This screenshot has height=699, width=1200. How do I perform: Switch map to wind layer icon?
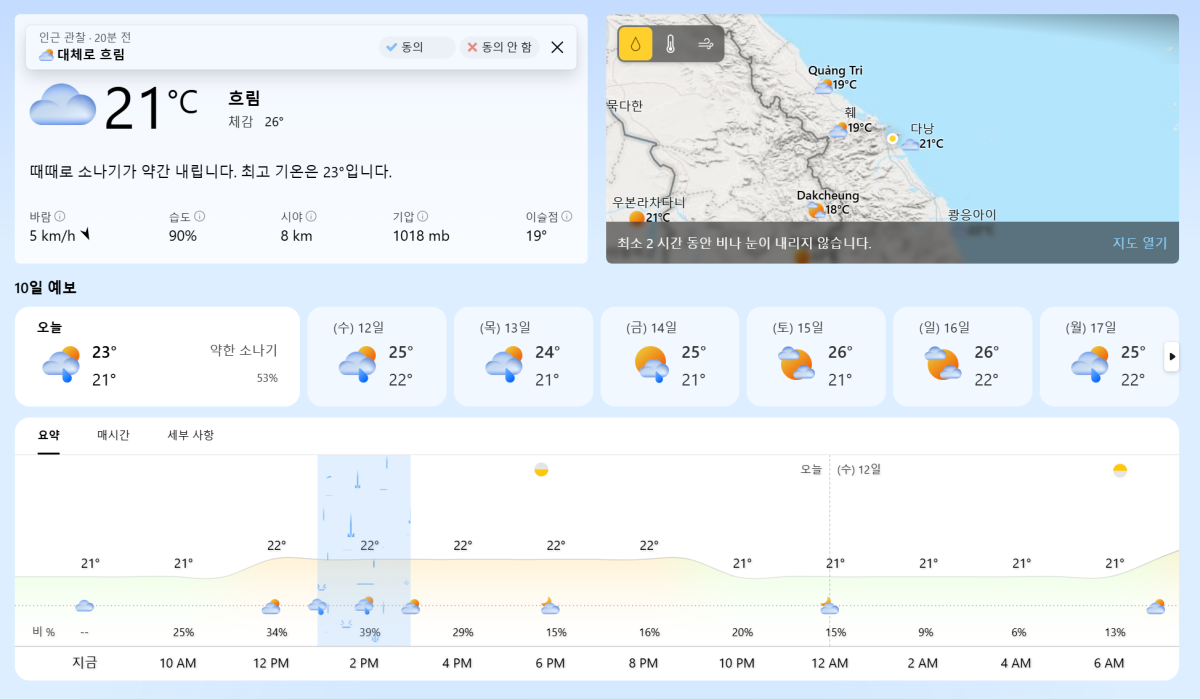click(706, 44)
